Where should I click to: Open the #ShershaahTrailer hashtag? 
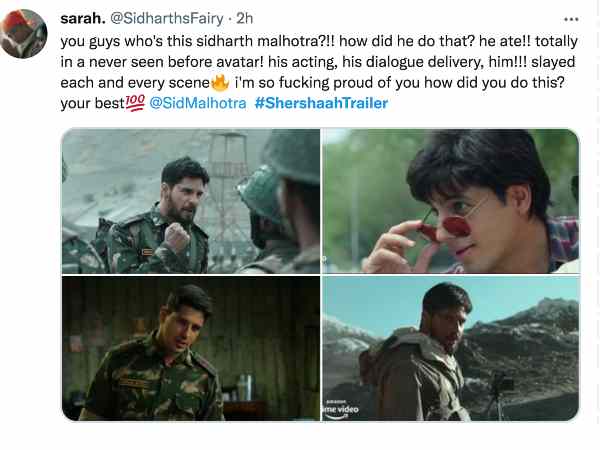click(321, 103)
